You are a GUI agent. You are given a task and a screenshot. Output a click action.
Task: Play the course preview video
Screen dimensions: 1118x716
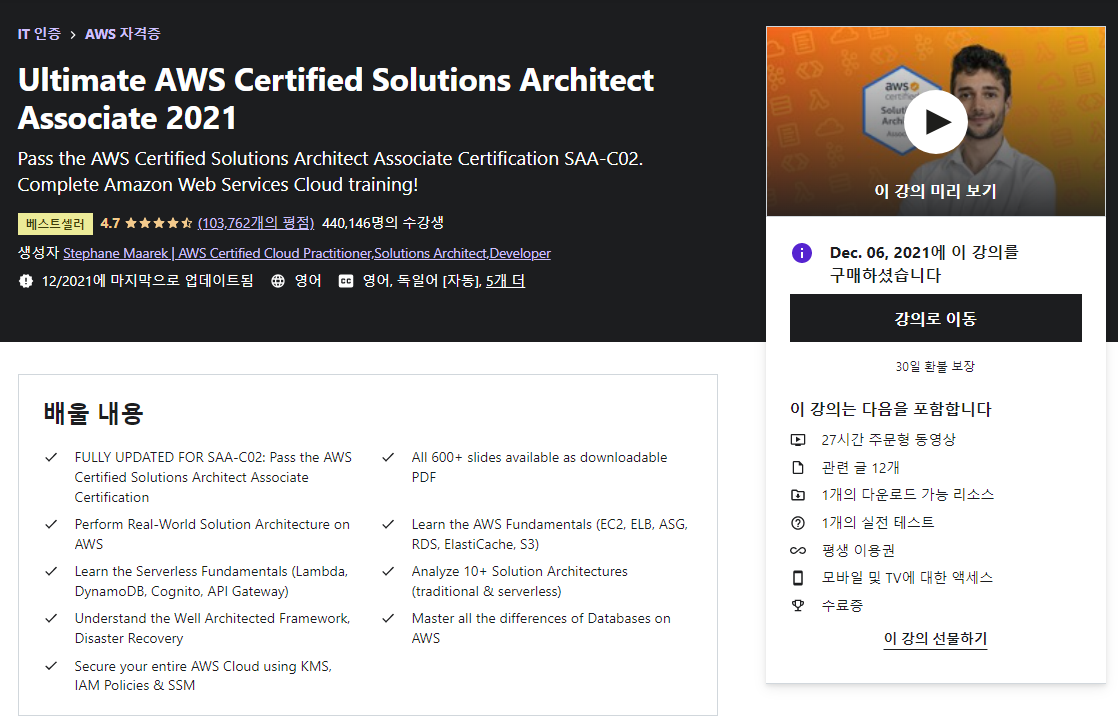click(x=935, y=122)
